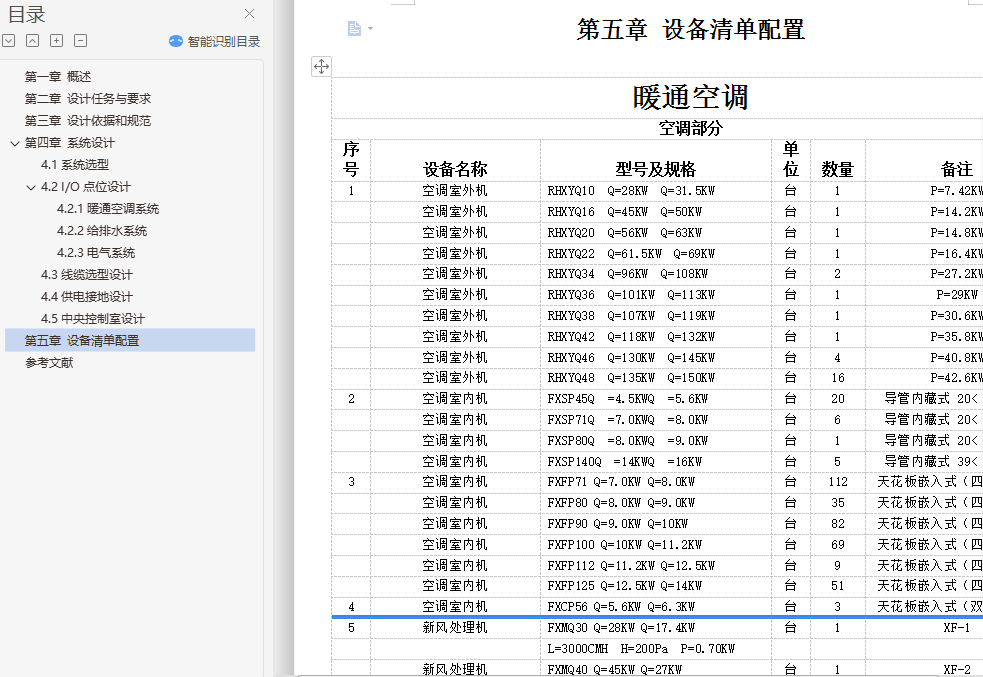Click 新风处理机 cell in row 5

455,627
